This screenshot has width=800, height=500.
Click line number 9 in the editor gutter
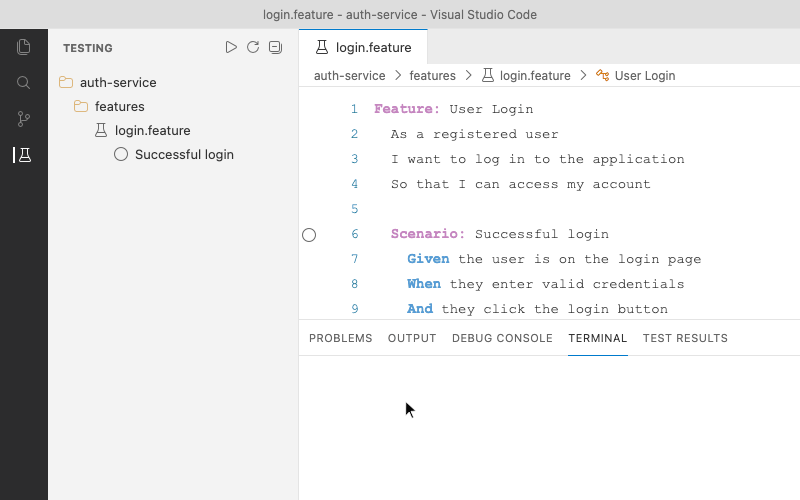click(354, 309)
